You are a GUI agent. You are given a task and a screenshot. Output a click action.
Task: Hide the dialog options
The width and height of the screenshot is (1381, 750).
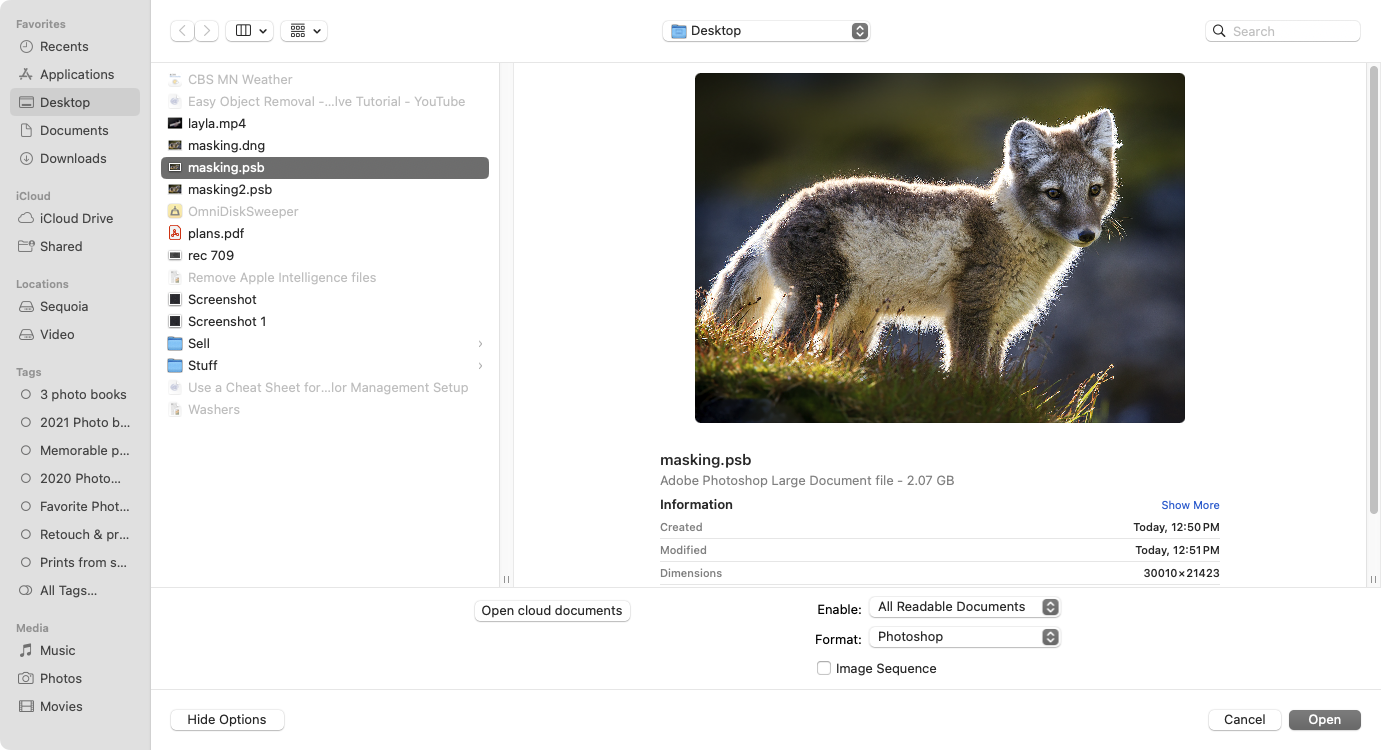point(227,719)
